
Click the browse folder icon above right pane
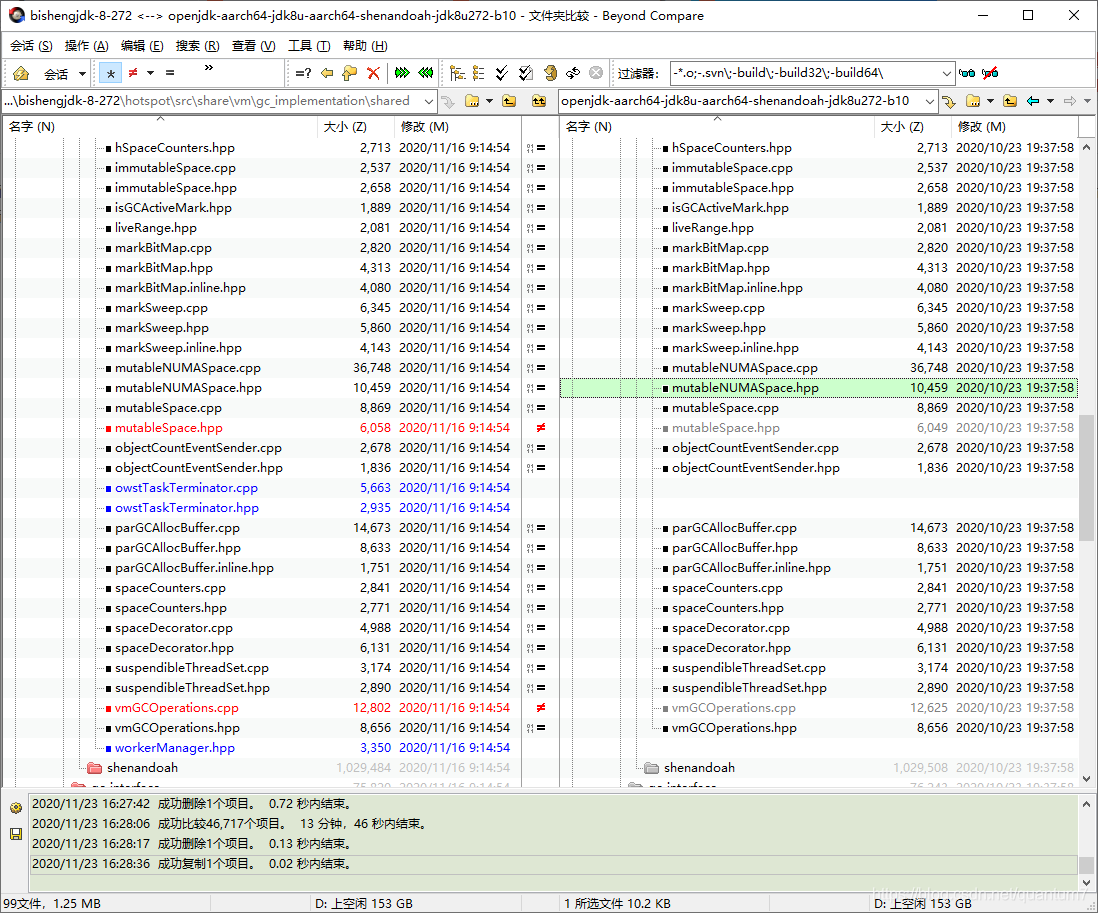[x=973, y=100]
